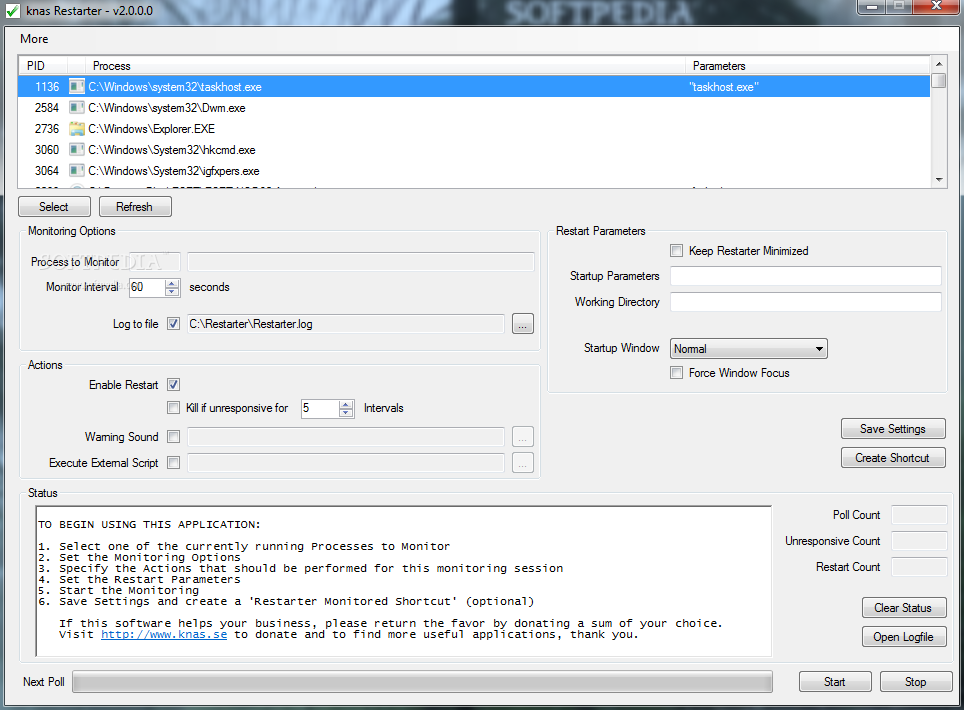Browse for log file with ellipsis button
The height and width of the screenshot is (710, 964).
[x=523, y=323]
